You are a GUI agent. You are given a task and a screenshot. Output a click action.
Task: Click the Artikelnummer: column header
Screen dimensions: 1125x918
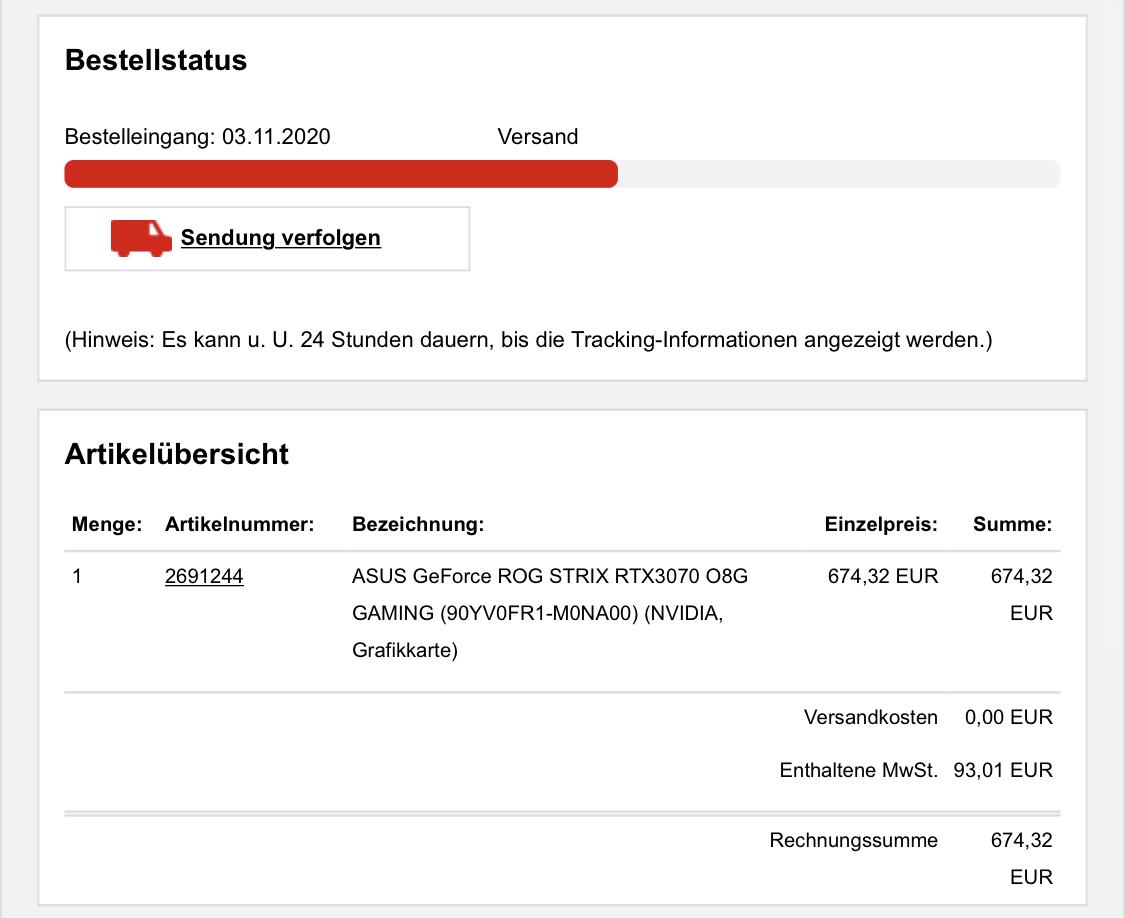(x=240, y=524)
